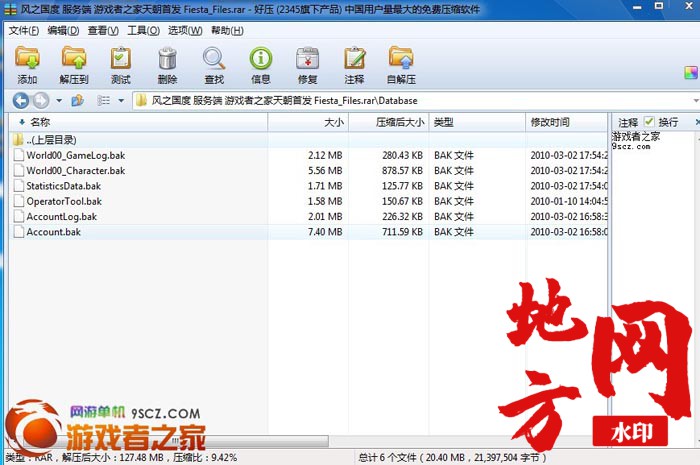Select the StatisticsData.bak file
700x465 pixels.
point(63,186)
